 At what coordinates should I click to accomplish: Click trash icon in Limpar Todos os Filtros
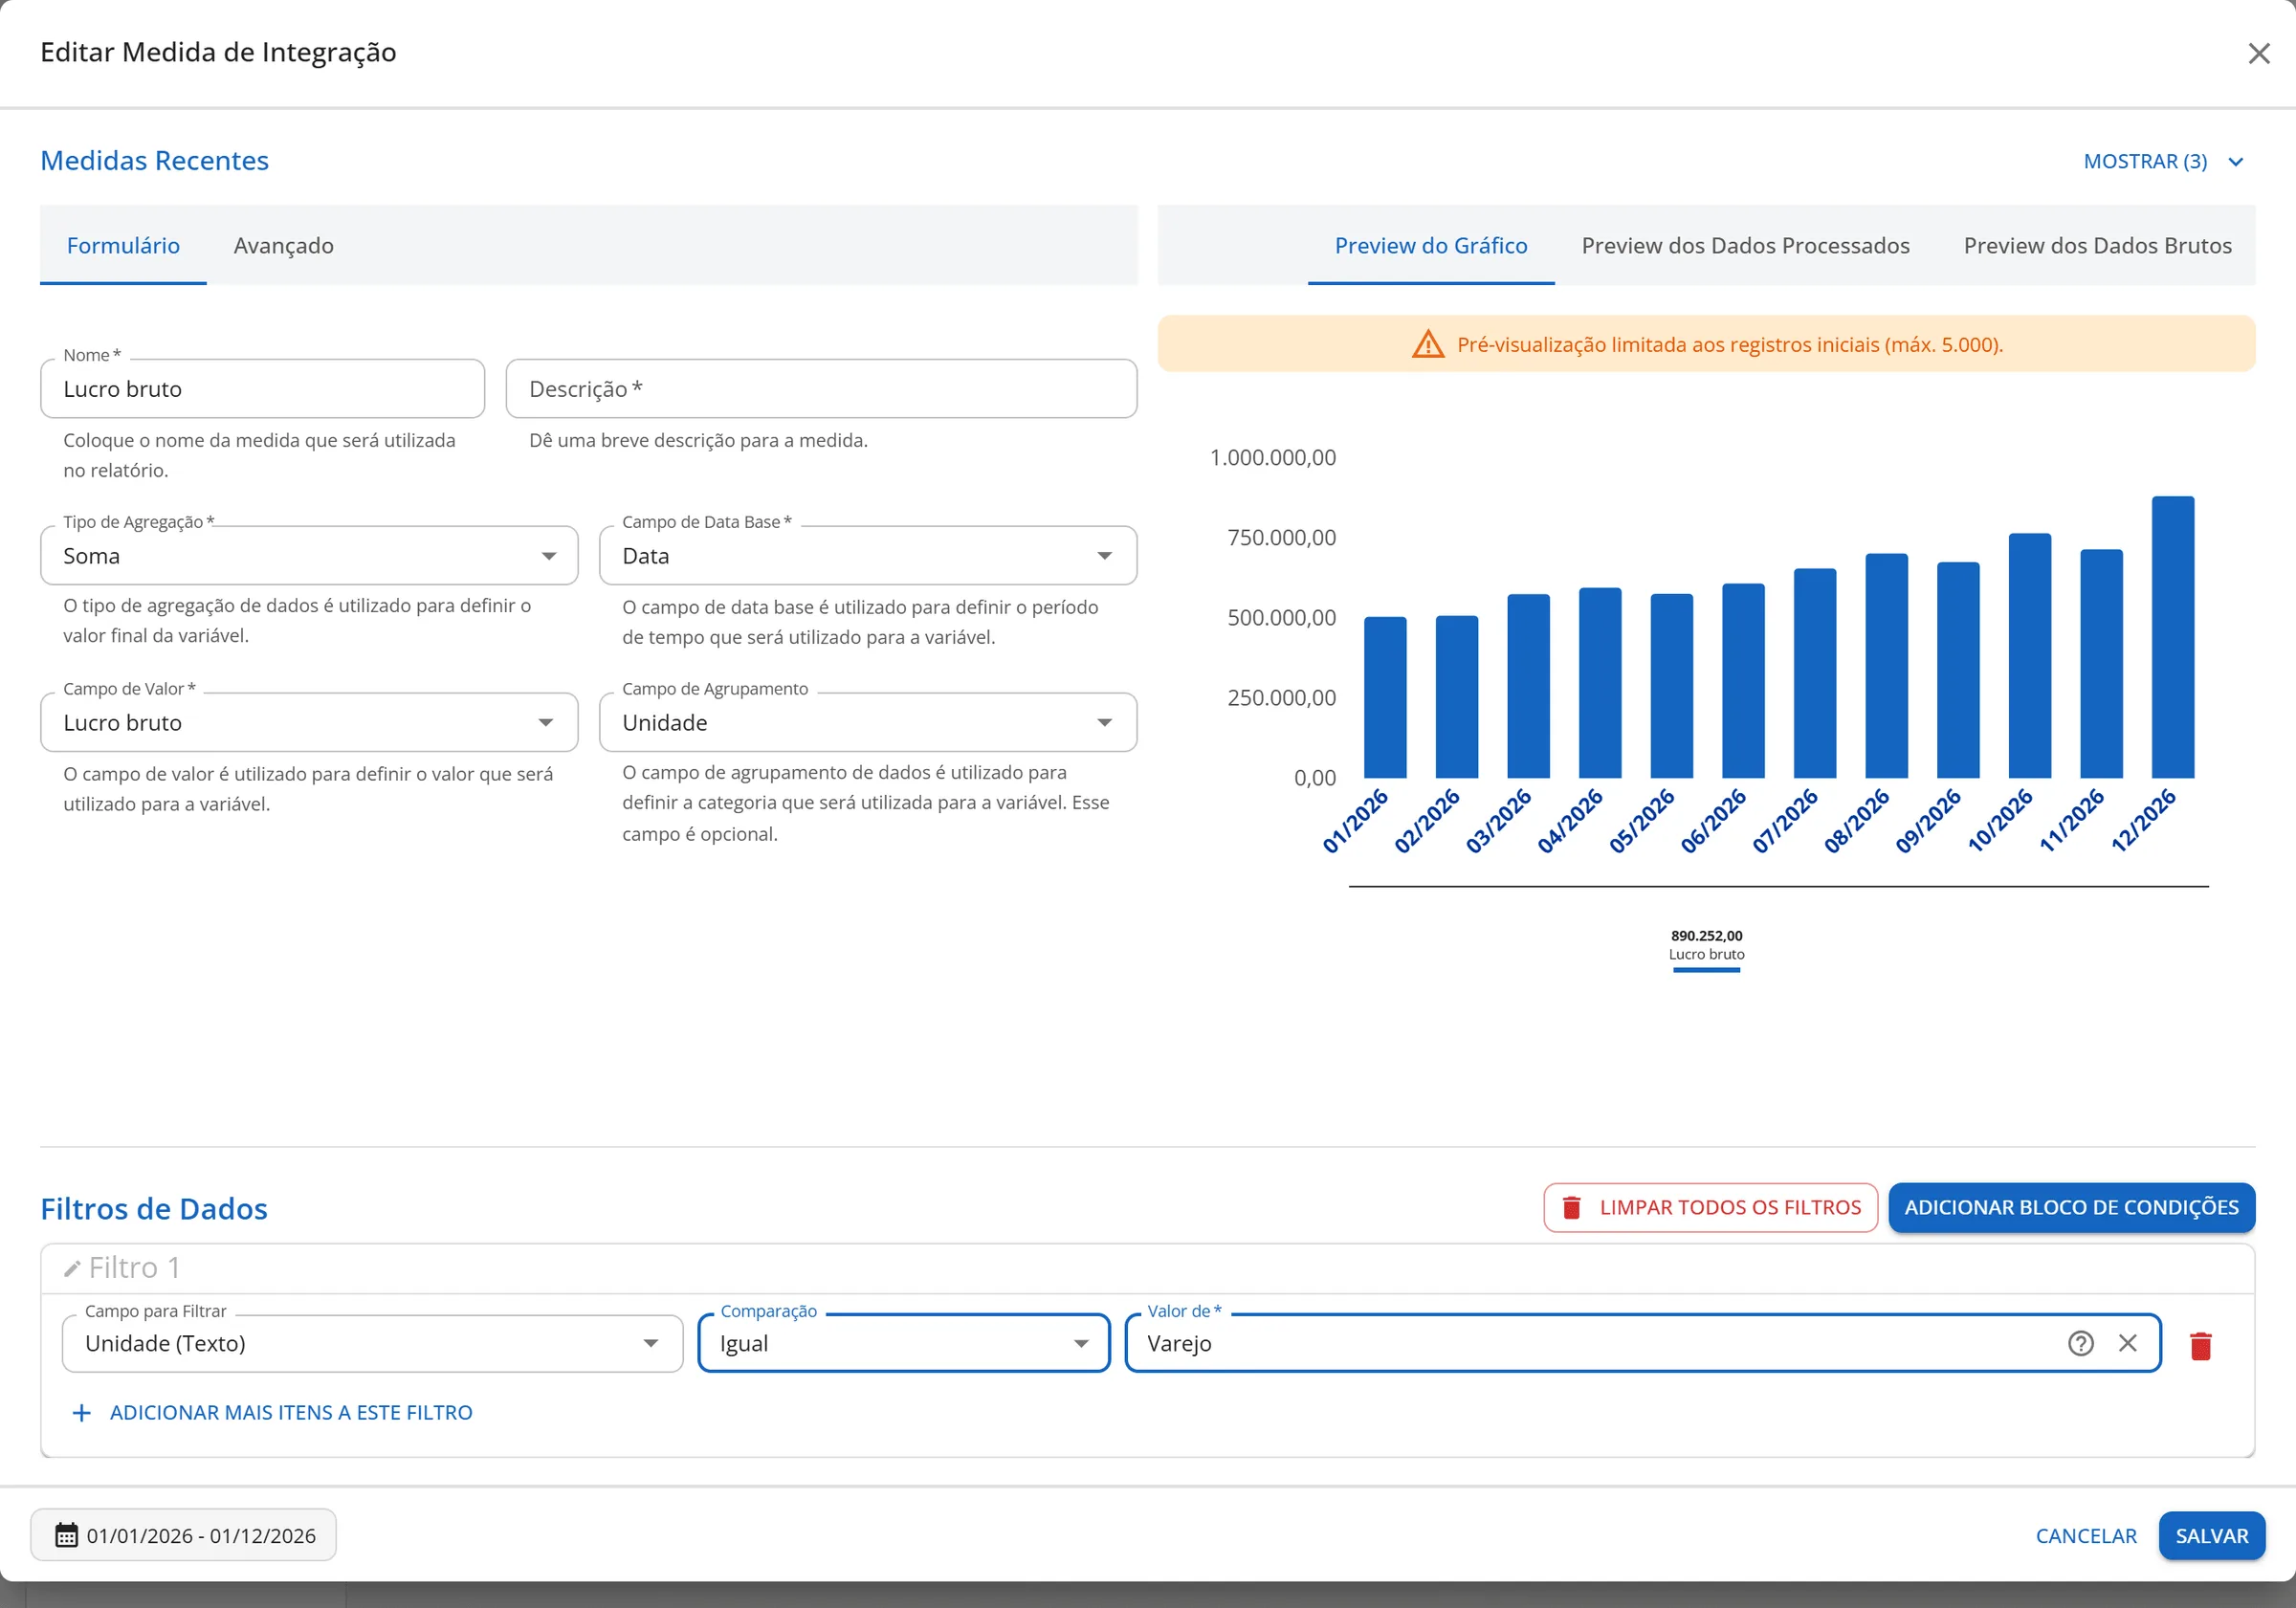click(x=1571, y=1207)
